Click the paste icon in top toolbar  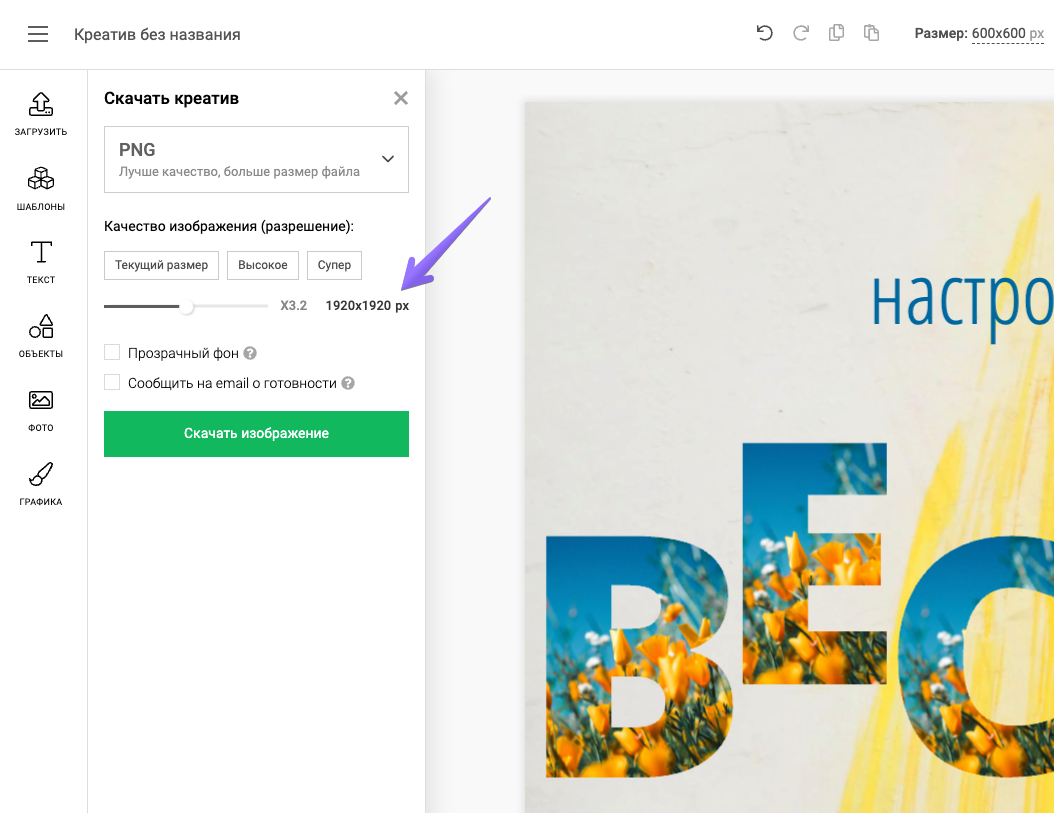pos(872,34)
